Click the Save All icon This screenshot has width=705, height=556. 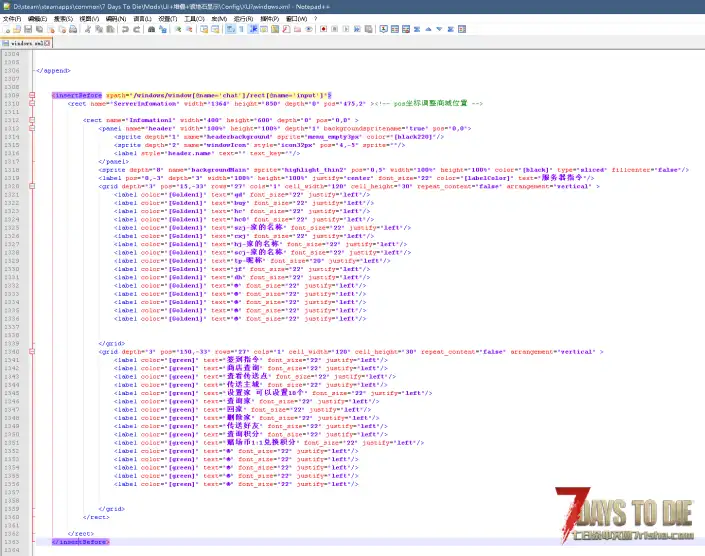click(x=39, y=29)
